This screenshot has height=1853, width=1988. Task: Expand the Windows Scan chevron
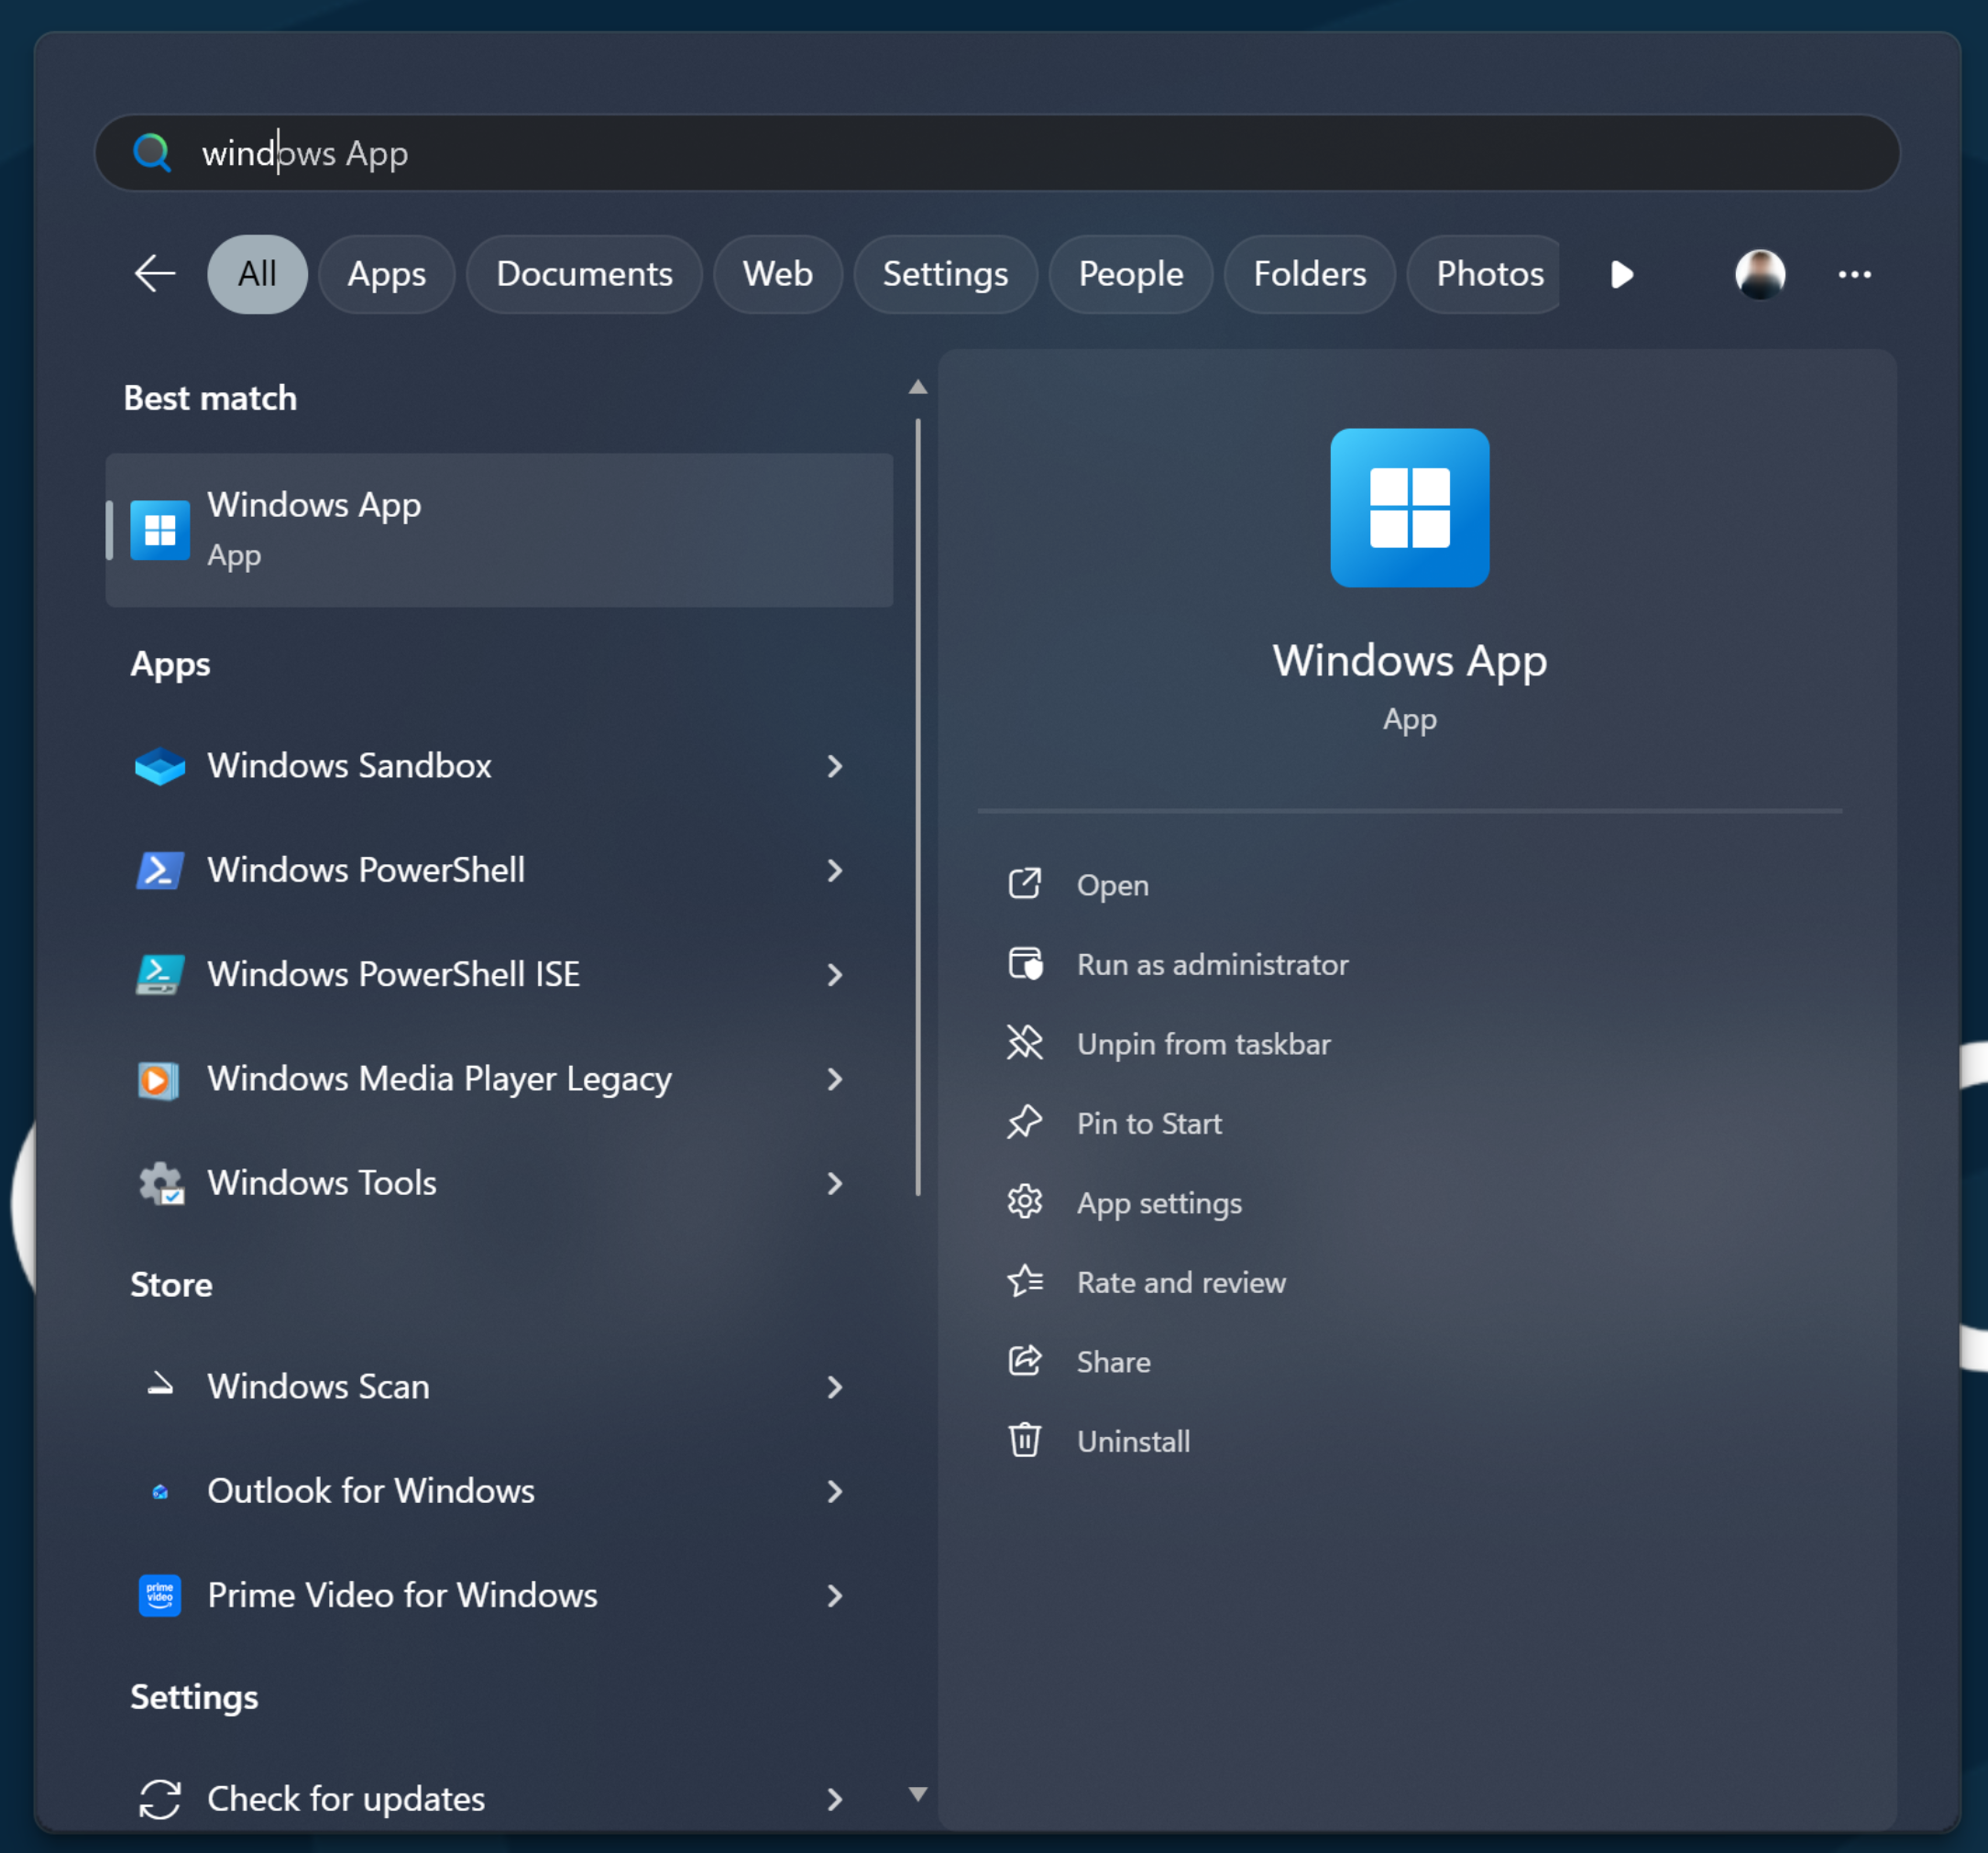click(x=834, y=1387)
